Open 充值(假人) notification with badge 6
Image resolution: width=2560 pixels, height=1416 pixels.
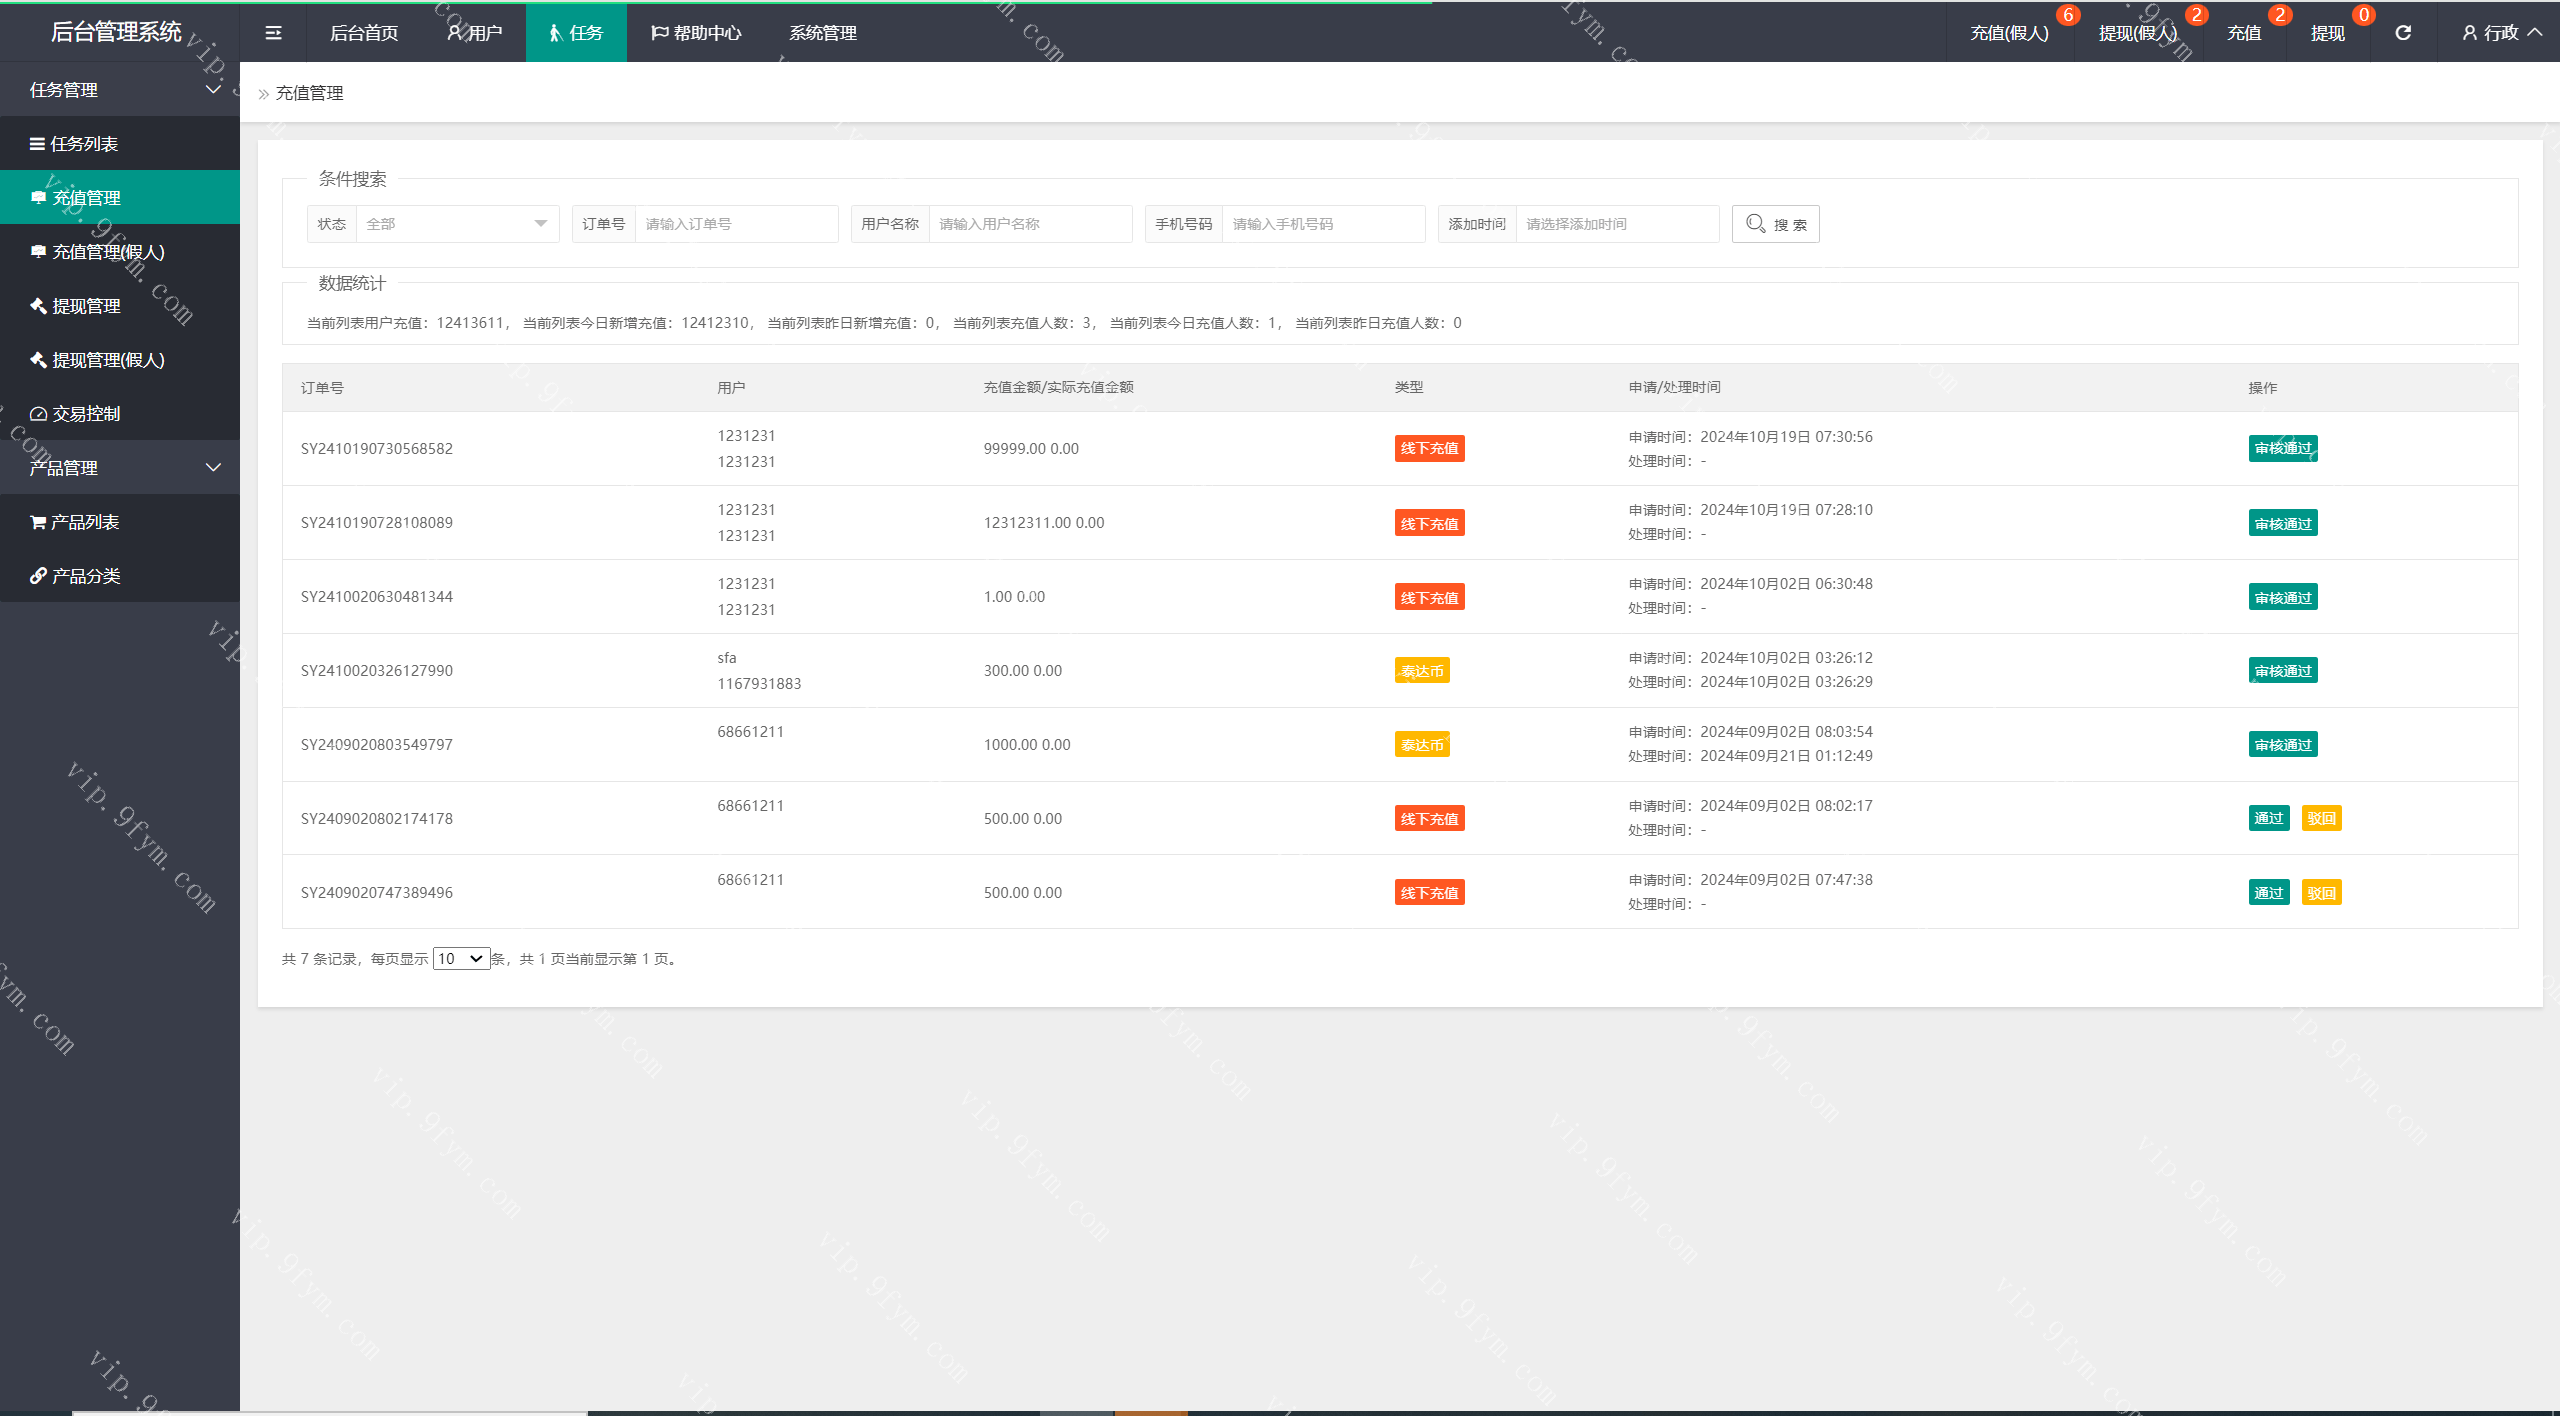point(2009,33)
